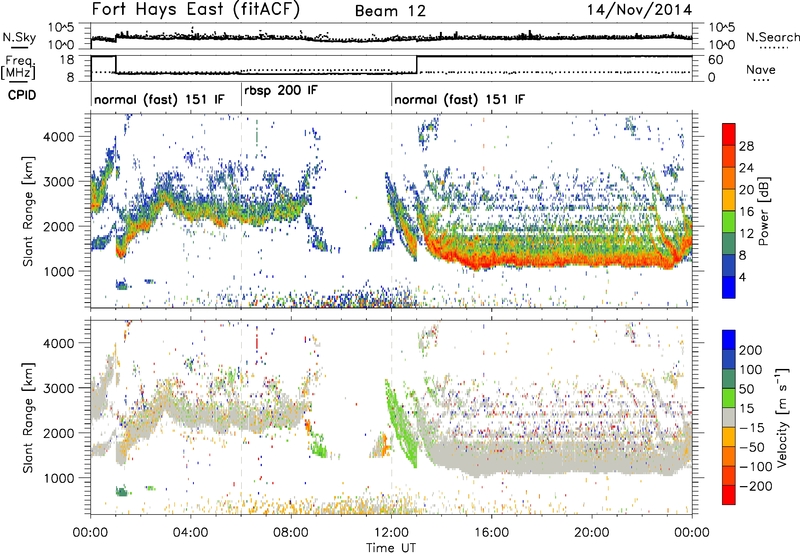Click the 'CPID' label
Viewport: 800px width, 554px height.
coord(22,95)
